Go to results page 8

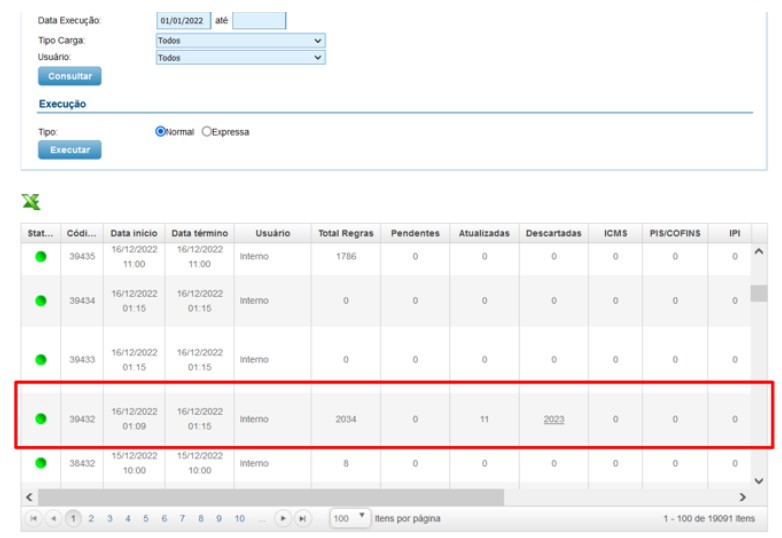pyautogui.click(x=200, y=519)
